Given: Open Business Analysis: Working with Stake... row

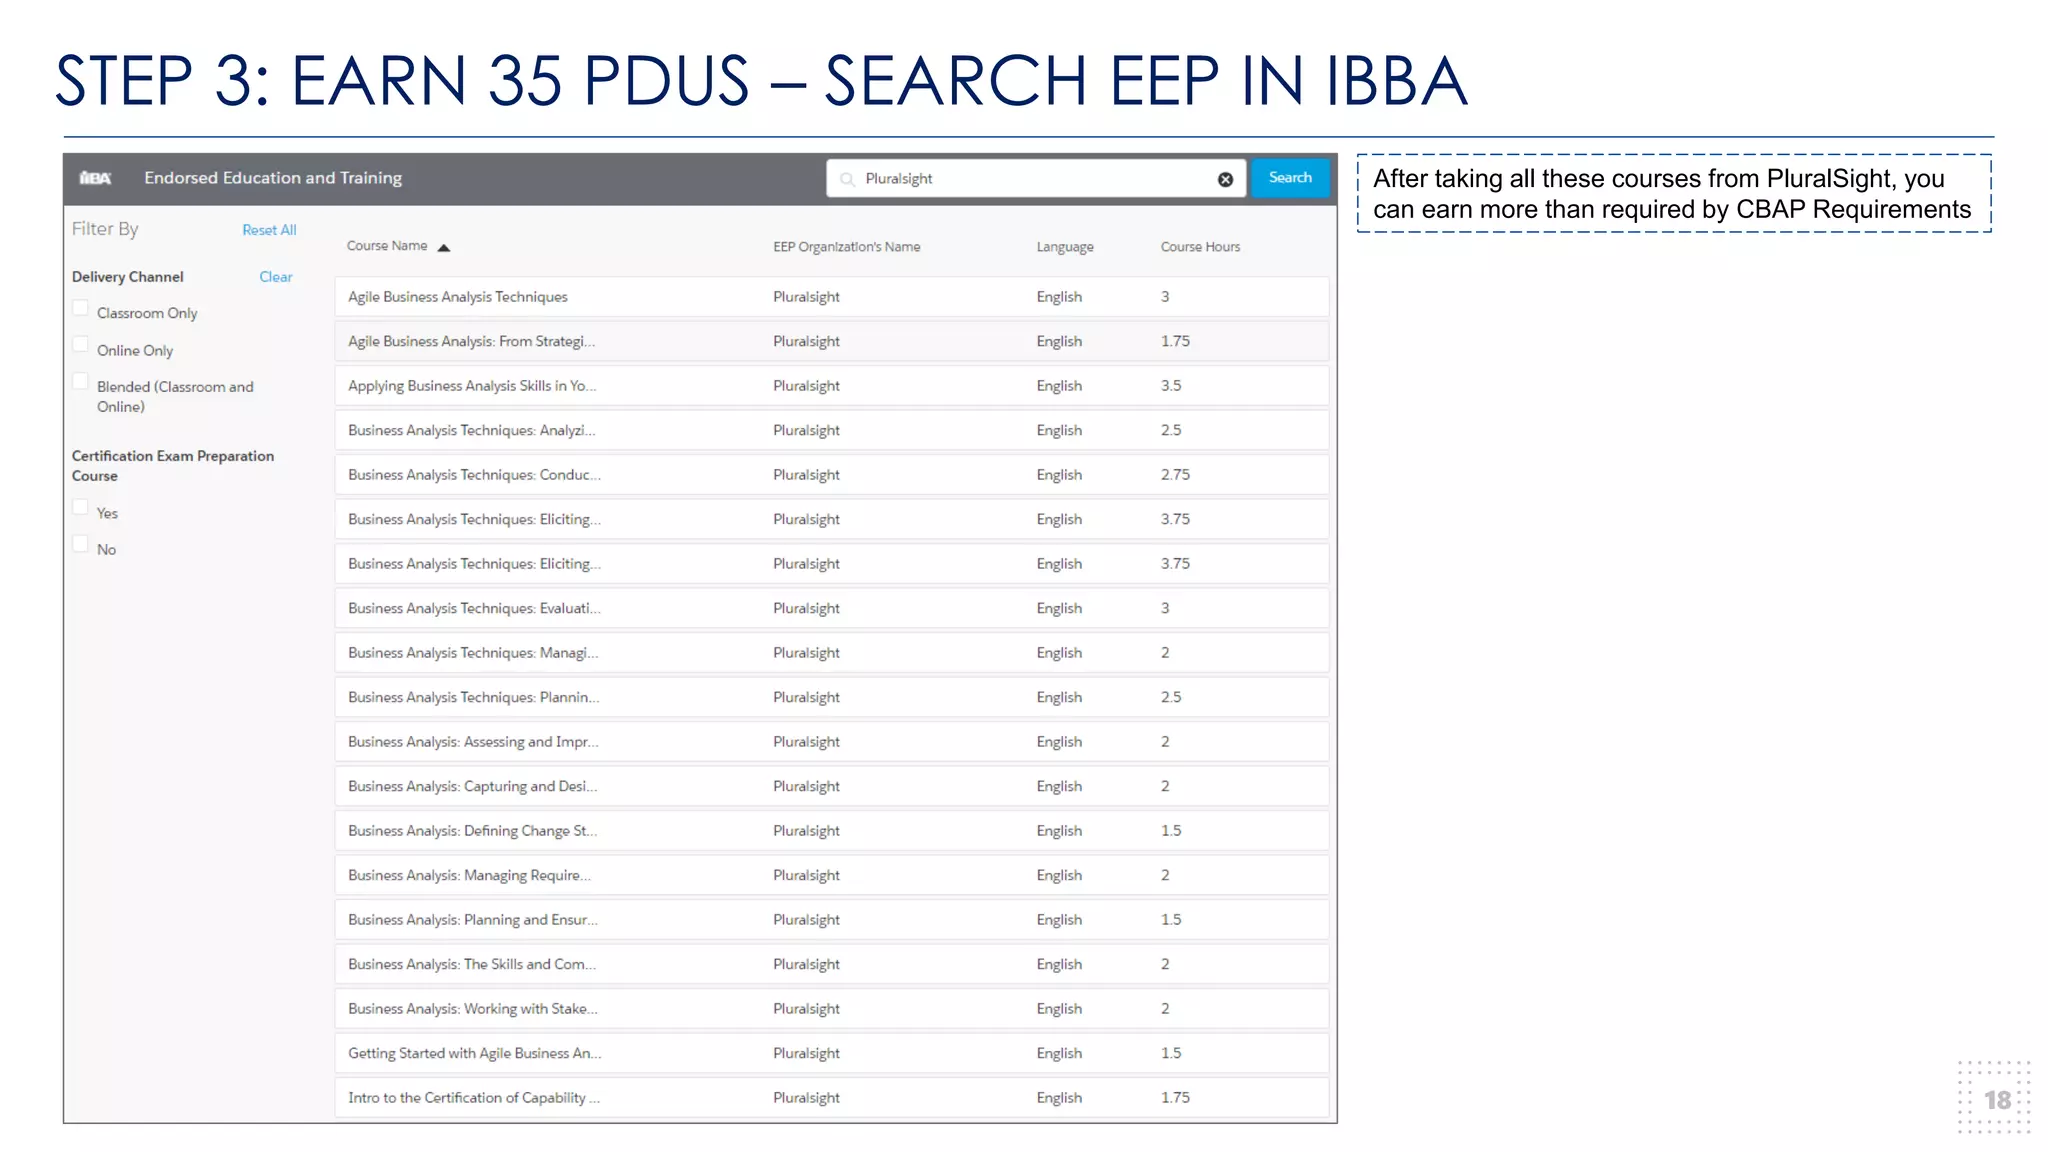Looking at the screenshot, I should point(832,1009).
